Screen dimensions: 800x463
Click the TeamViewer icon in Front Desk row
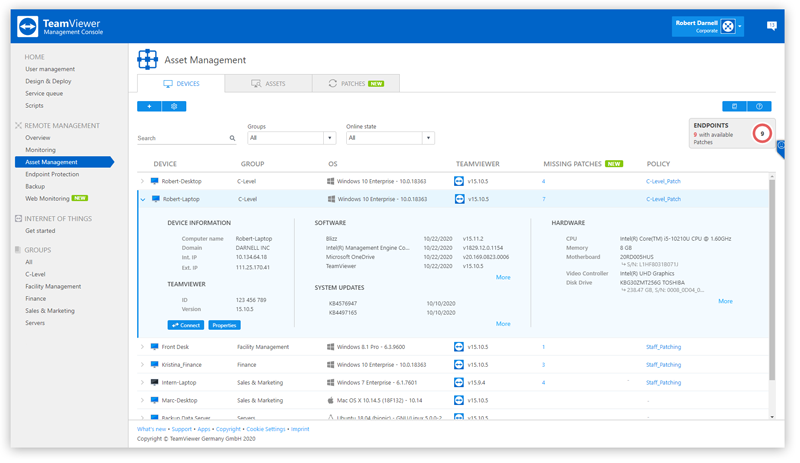click(x=459, y=347)
